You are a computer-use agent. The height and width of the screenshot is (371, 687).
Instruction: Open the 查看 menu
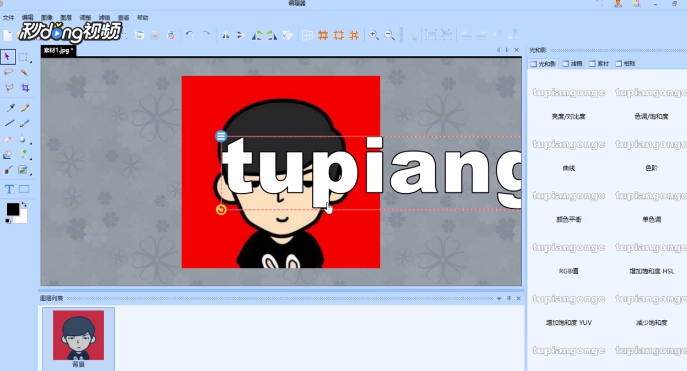(124, 18)
